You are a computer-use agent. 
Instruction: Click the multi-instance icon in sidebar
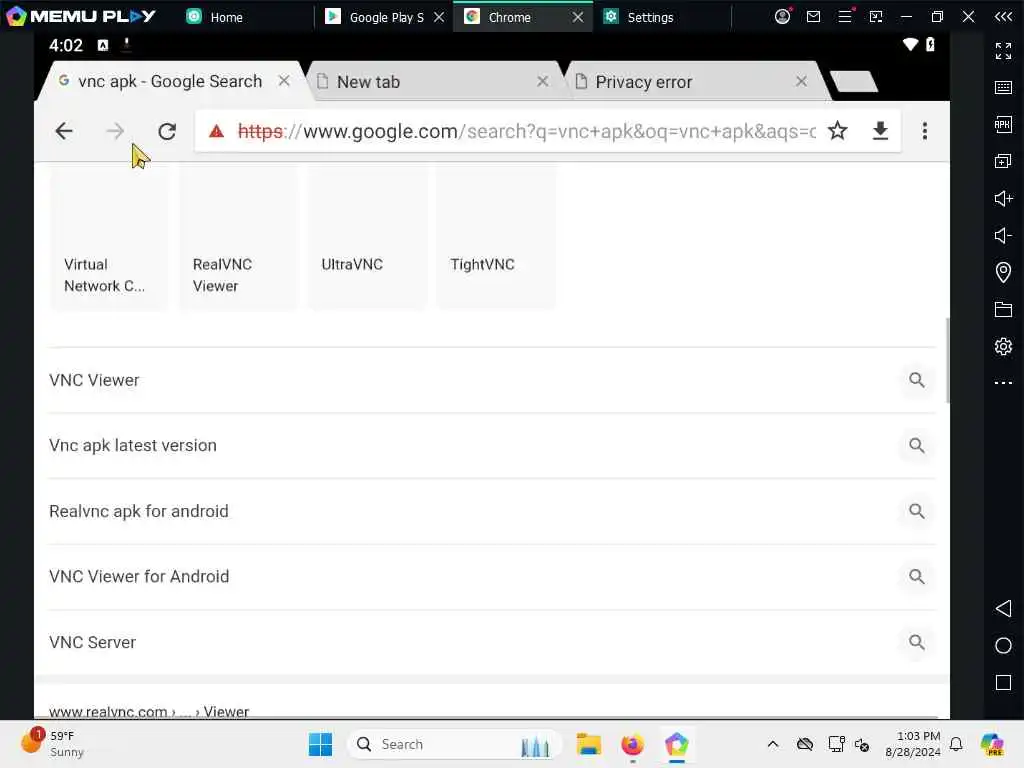point(1003,161)
